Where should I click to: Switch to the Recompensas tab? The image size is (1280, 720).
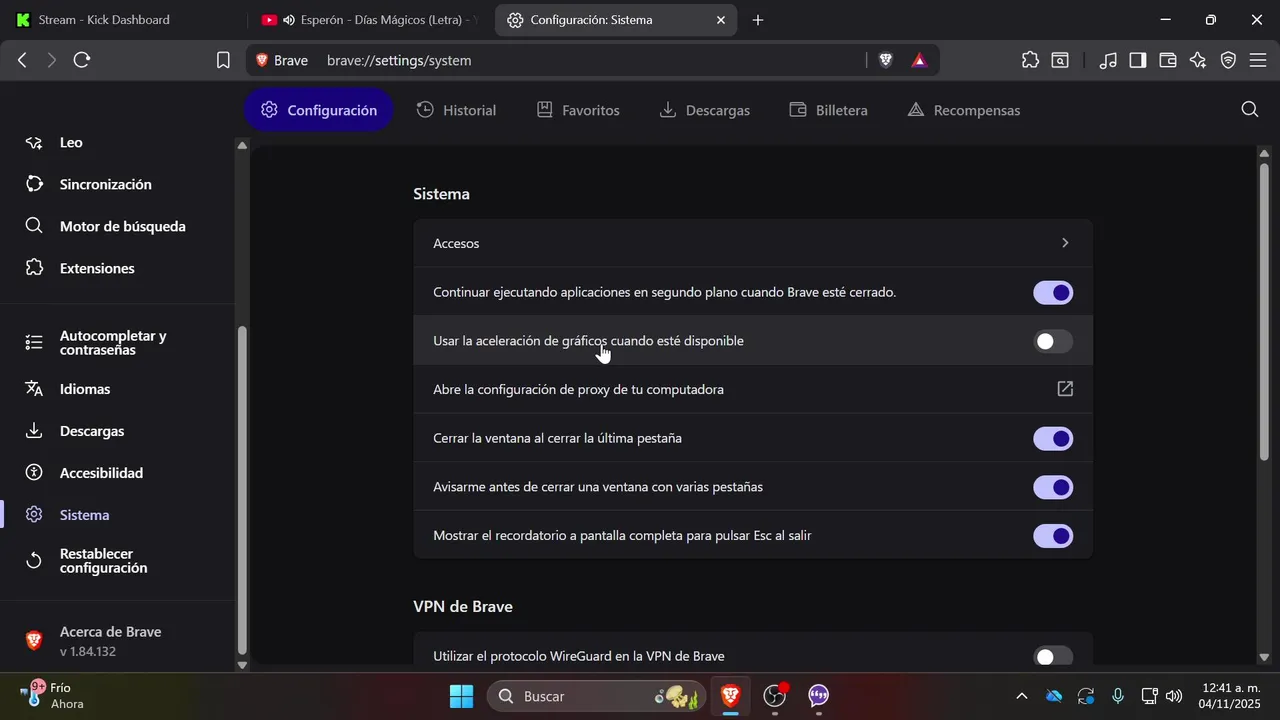click(964, 110)
